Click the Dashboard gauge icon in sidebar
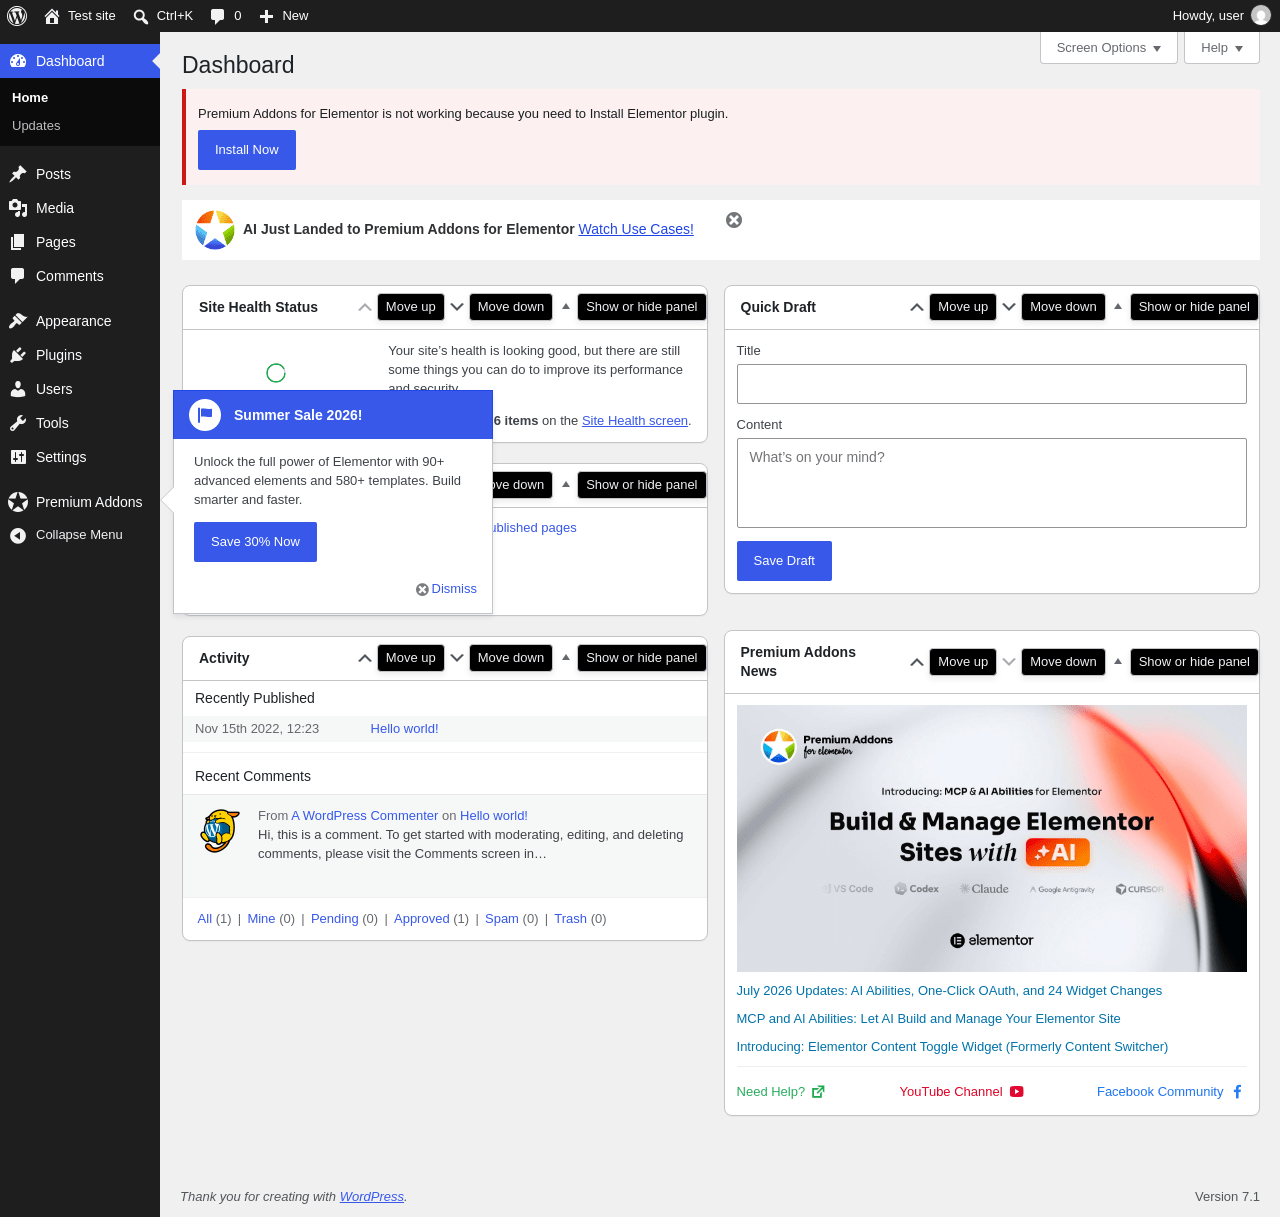Image resolution: width=1280 pixels, height=1217 pixels. click(18, 61)
